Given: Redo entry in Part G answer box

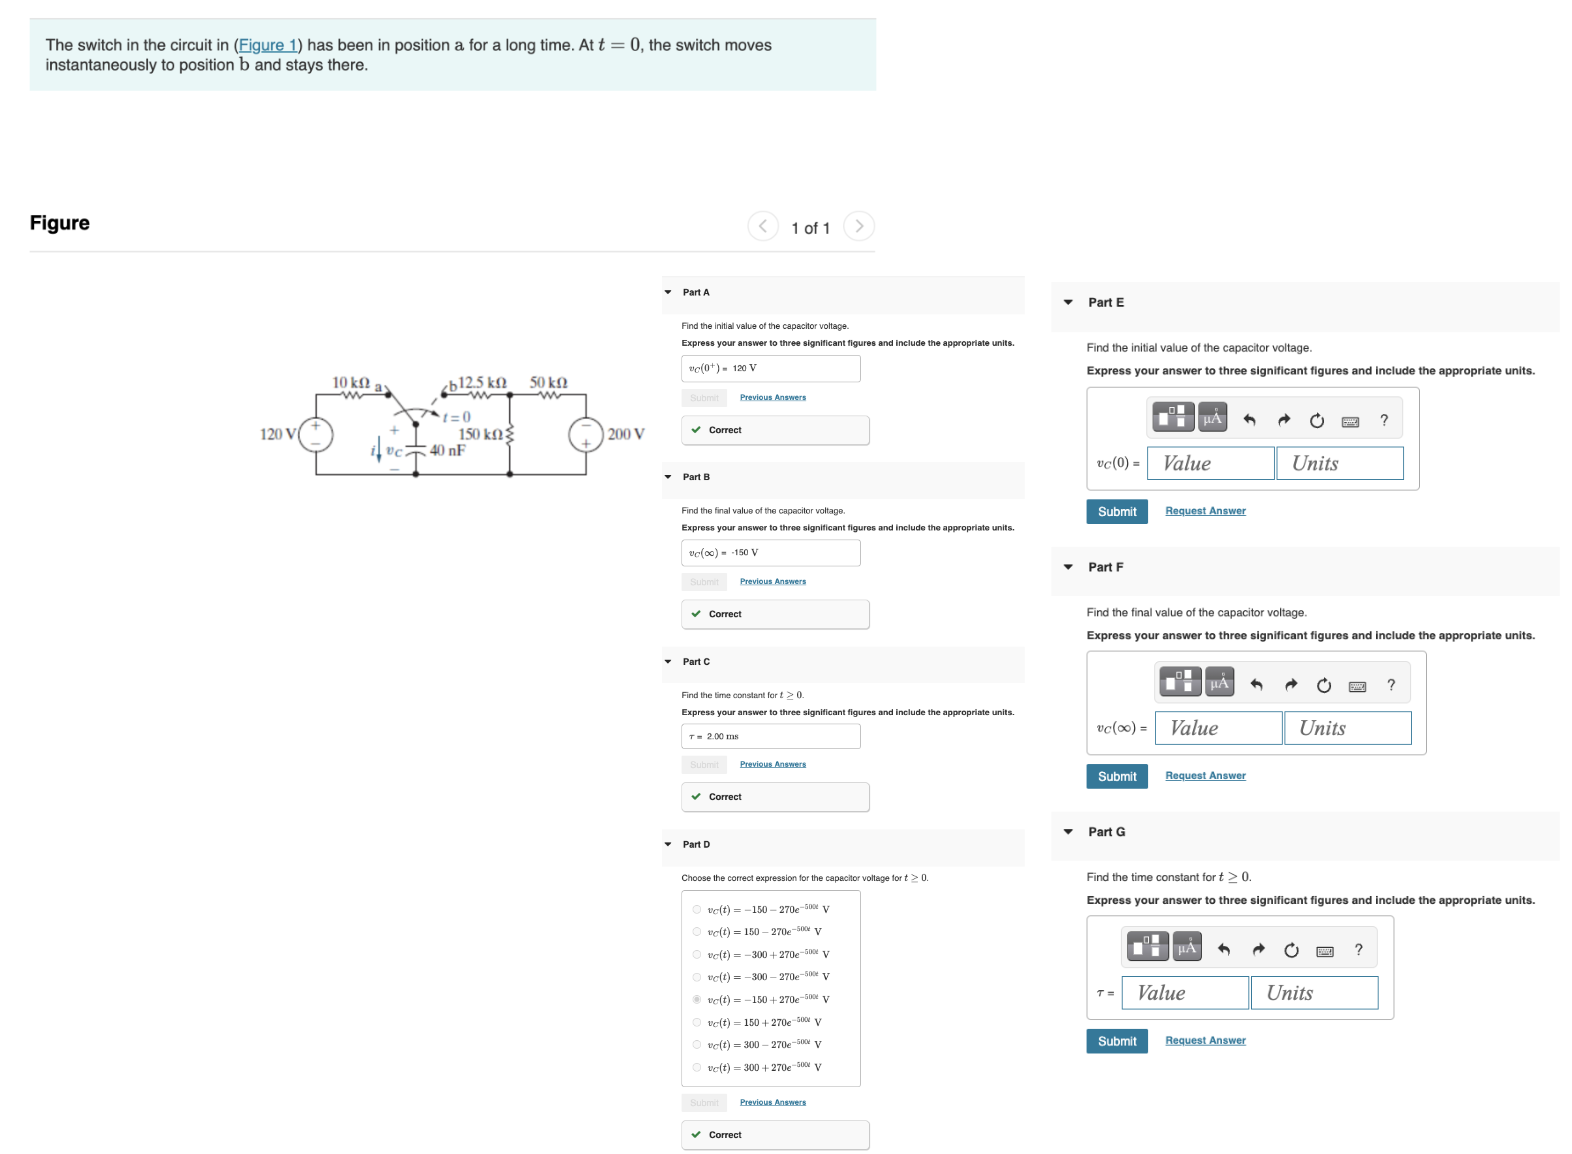Looking at the screenshot, I should (1259, 950).
